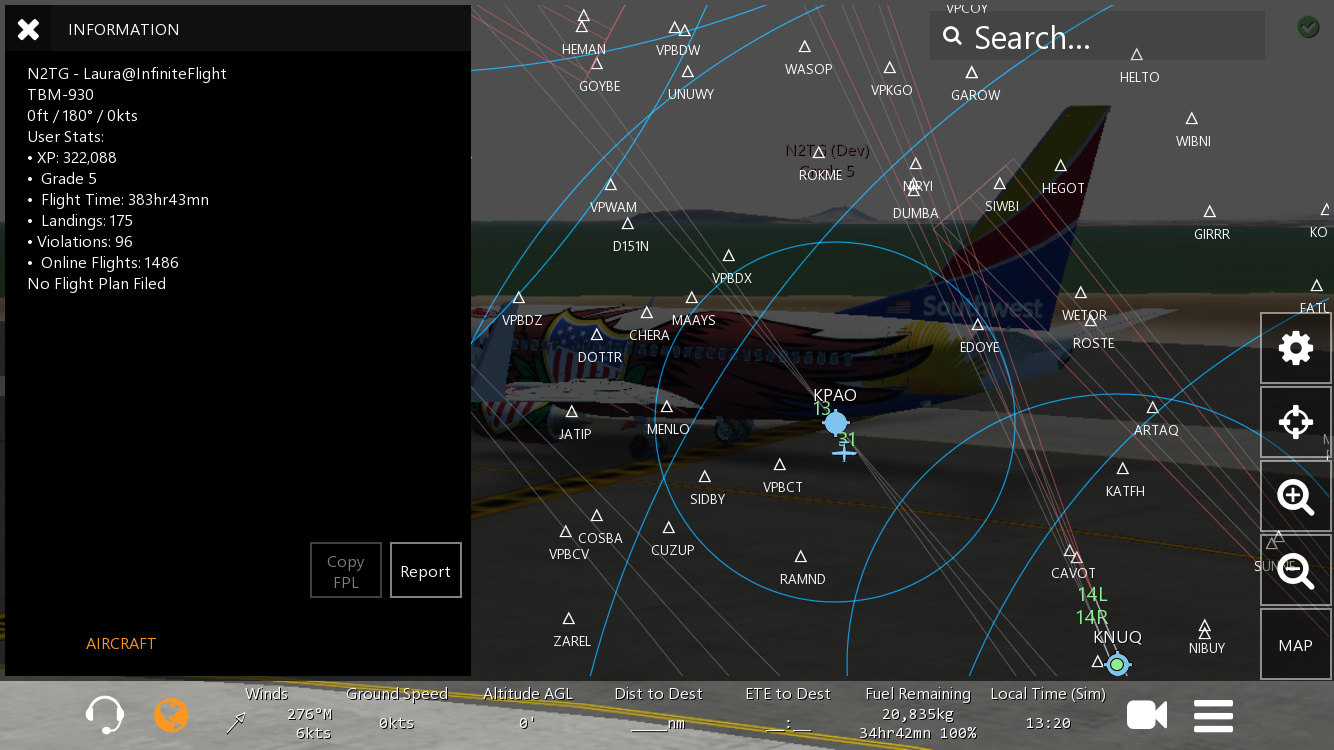Click the Local Time (Sim) readout

[1048, 709]
